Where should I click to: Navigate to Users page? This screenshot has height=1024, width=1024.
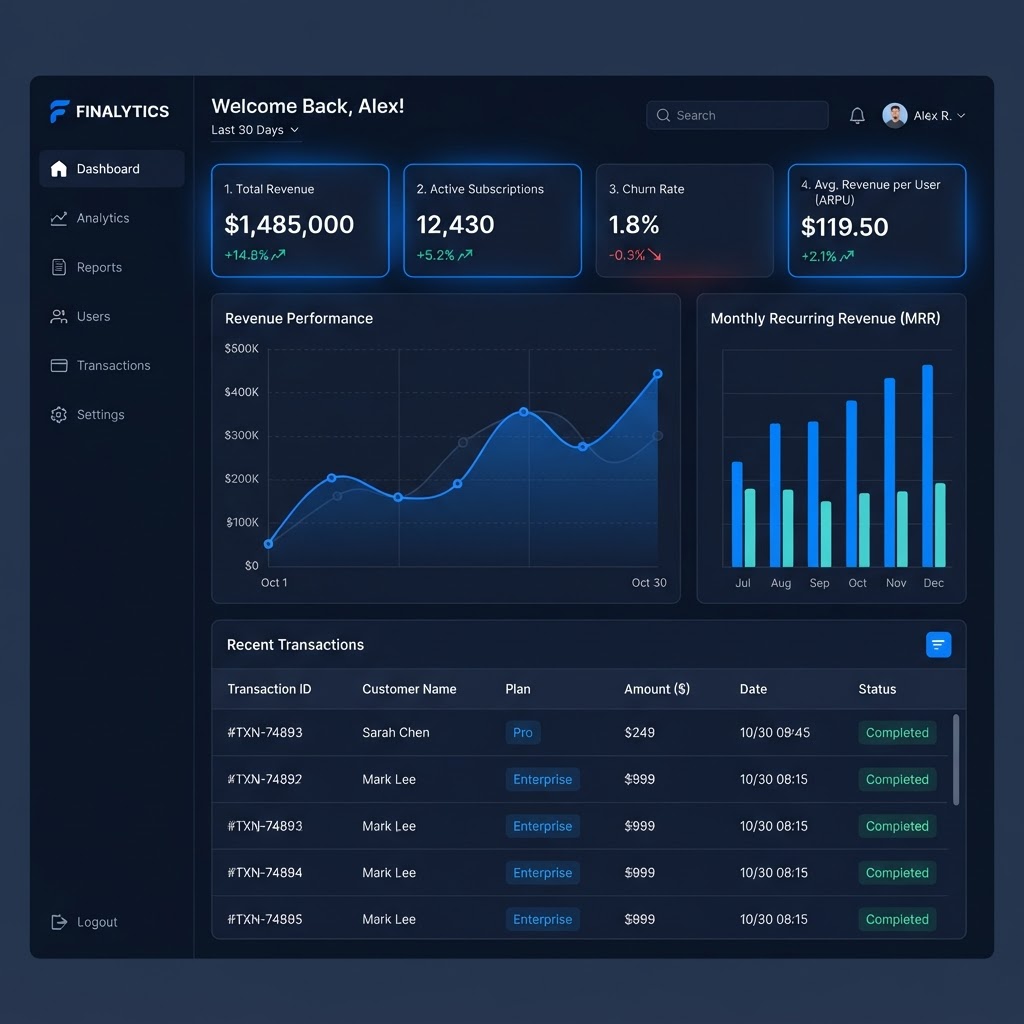coord(93,316)
